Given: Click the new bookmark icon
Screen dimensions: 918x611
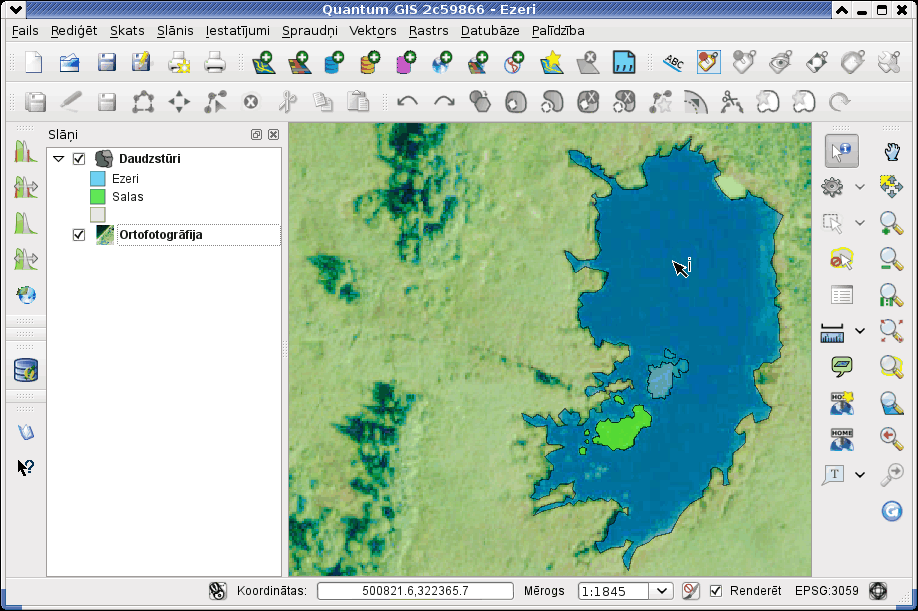Looking at the screenshot, I should [842, 403].
